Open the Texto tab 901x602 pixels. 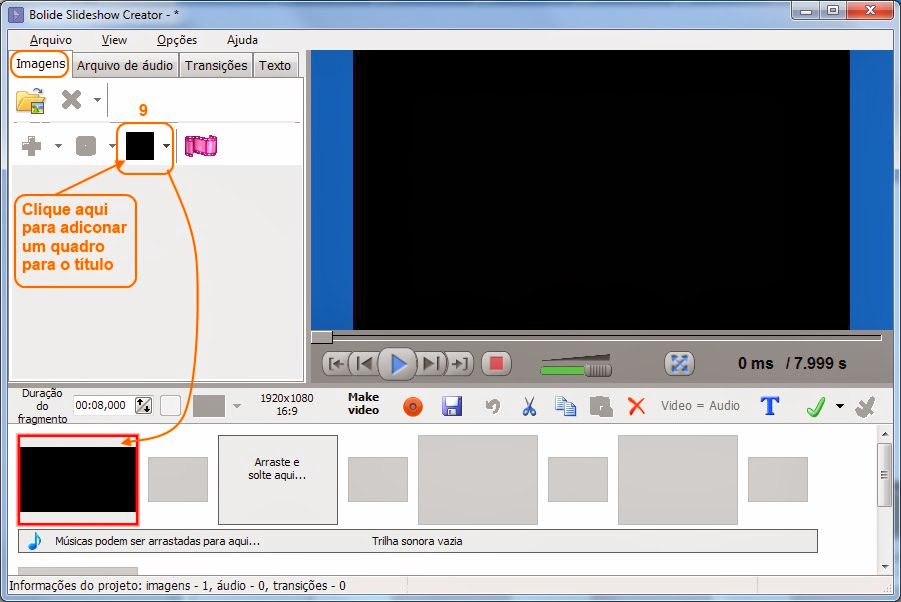tap(275, 65)
